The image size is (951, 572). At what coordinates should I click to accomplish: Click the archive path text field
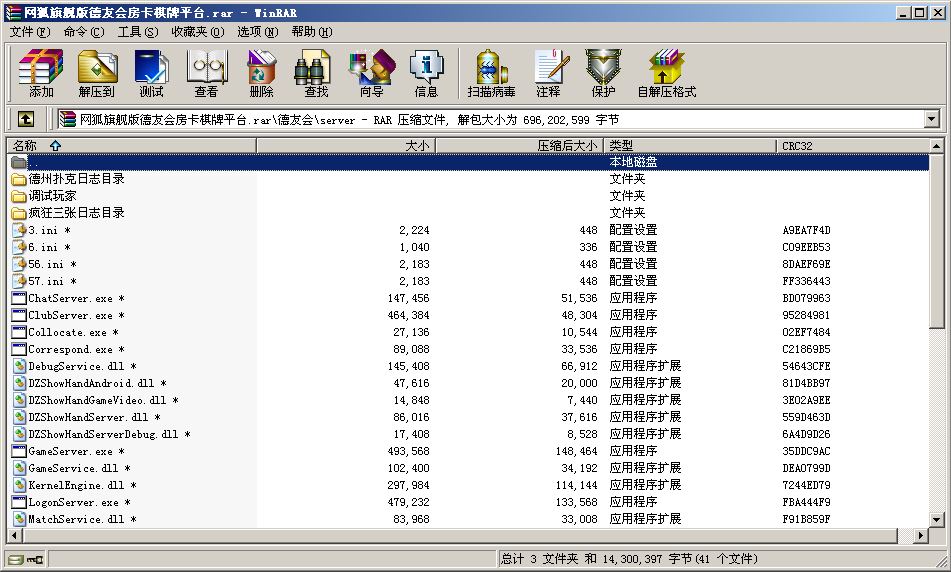491,119
